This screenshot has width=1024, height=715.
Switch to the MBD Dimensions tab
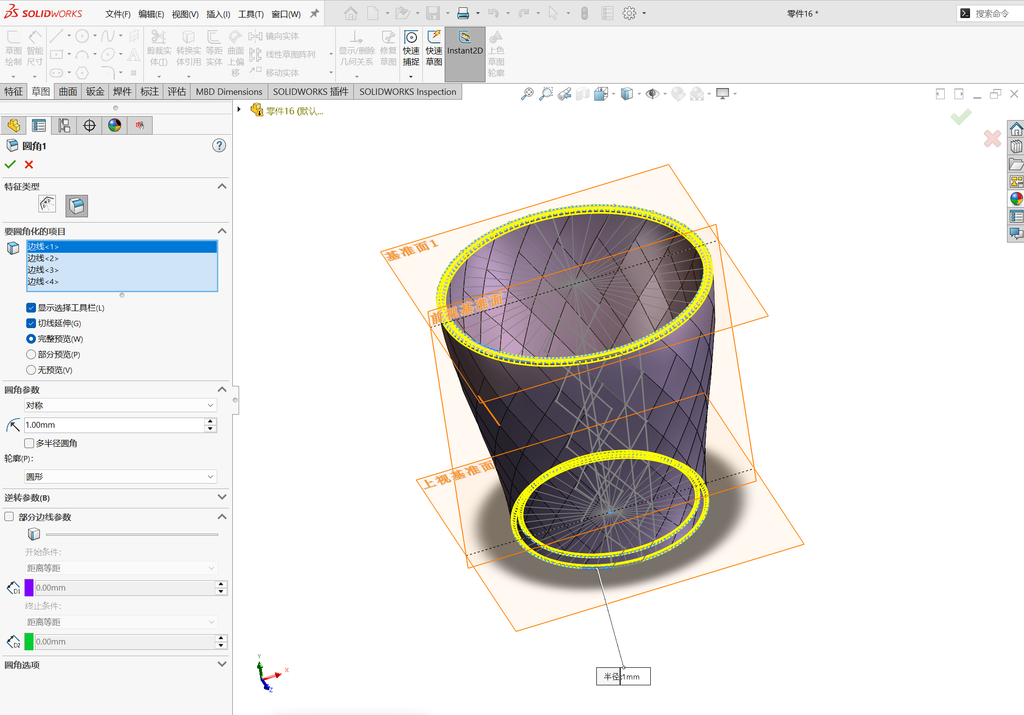pos(229,92)
